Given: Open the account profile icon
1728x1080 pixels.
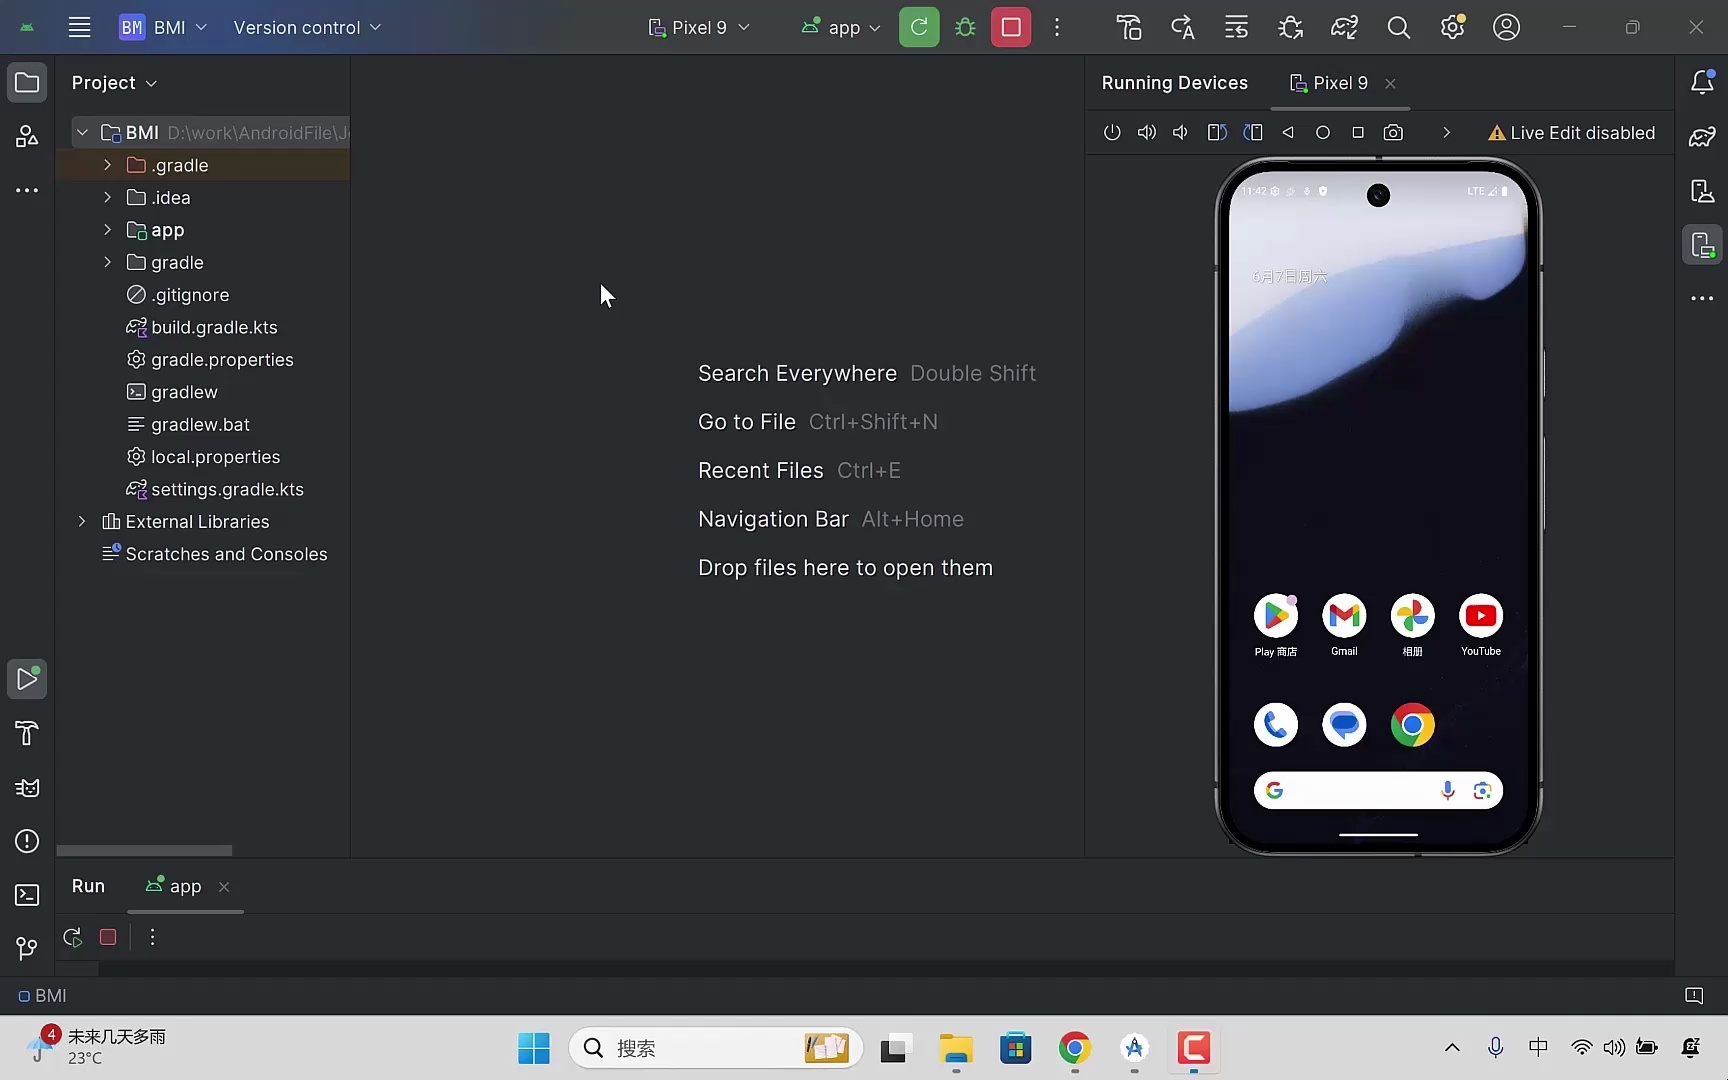Looking at the screenshot, I should (x=1506, y=27).
